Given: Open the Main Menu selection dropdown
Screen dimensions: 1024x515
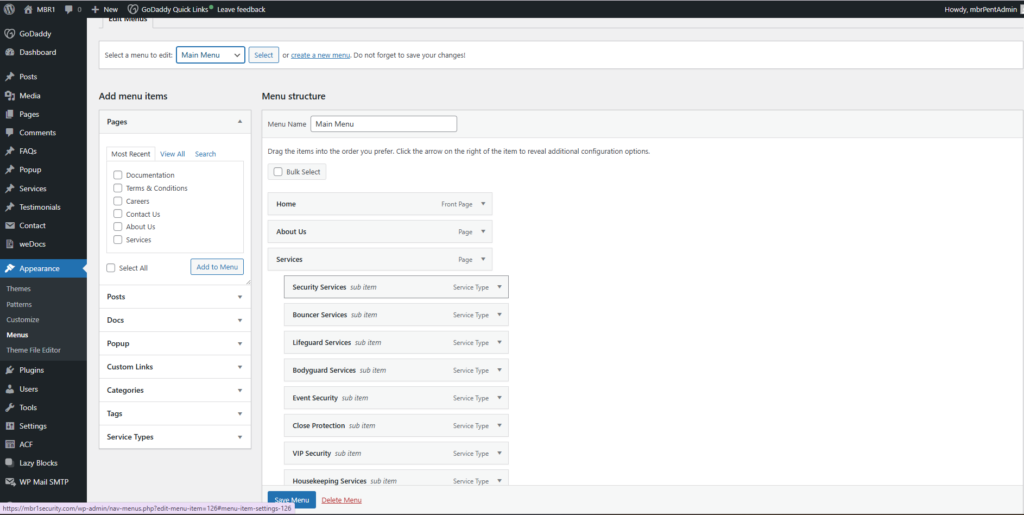Looking at the screenshot, I should coord(210,55).
